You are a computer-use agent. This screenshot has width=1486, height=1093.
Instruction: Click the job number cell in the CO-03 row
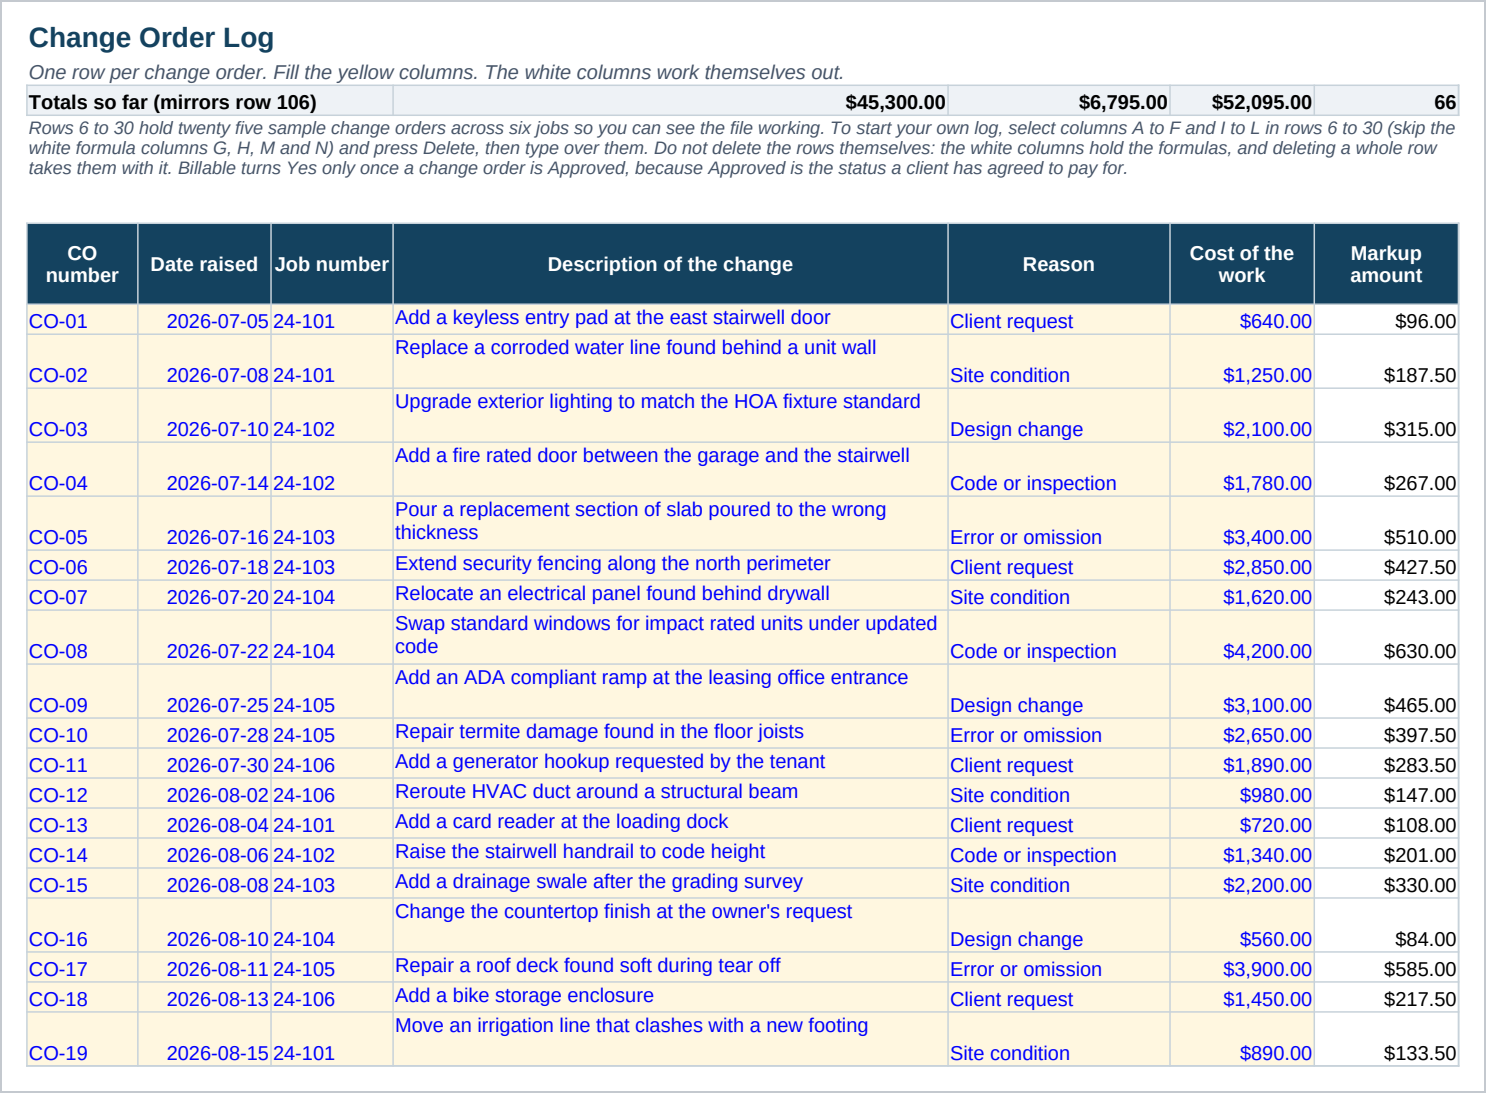click(332, 416)
